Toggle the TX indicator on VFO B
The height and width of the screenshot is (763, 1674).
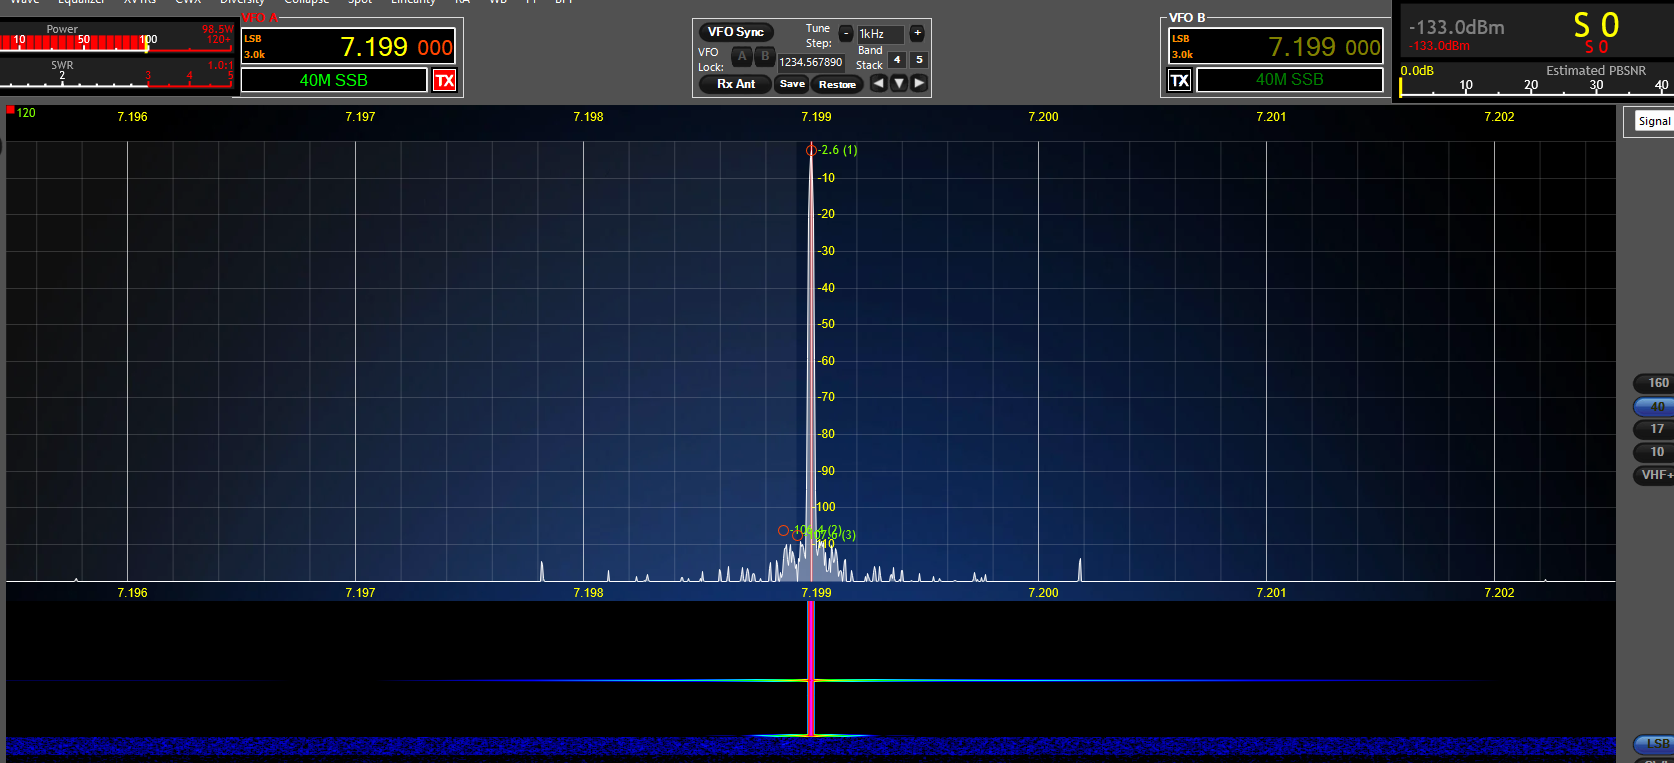1180,80
